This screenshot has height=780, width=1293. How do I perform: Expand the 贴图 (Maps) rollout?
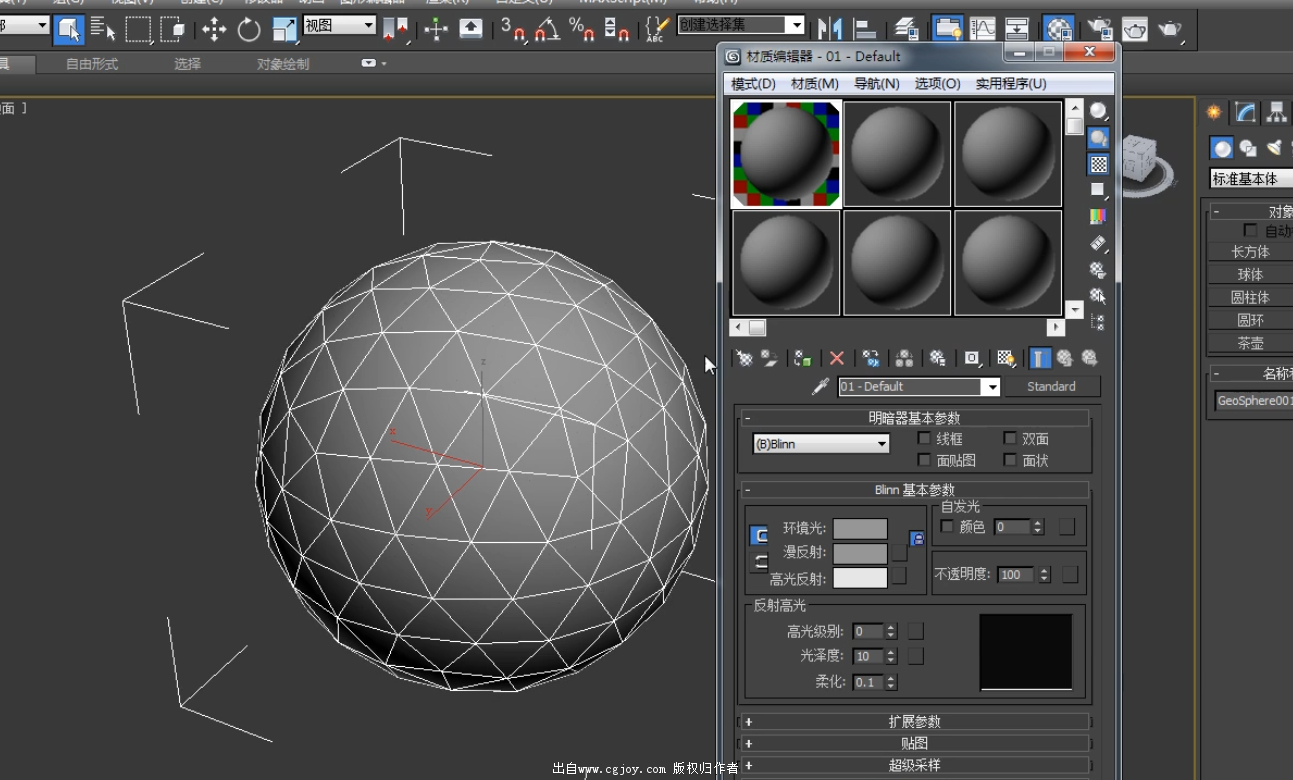click(x=914, y=743)
